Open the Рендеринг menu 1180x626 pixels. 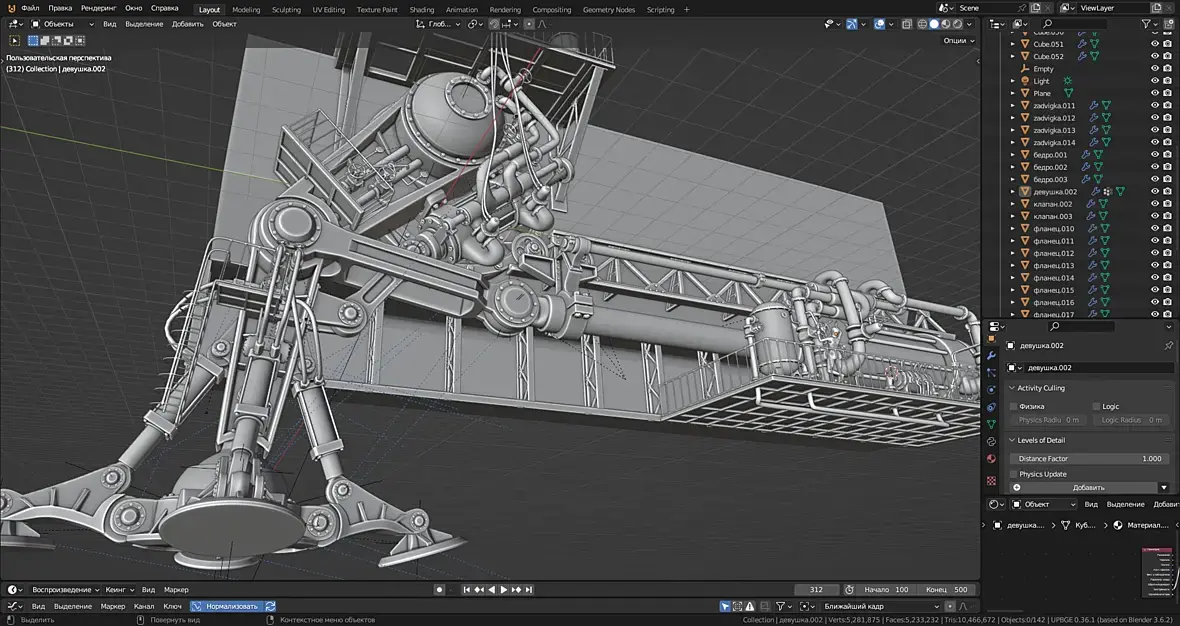tap(99, 8)
